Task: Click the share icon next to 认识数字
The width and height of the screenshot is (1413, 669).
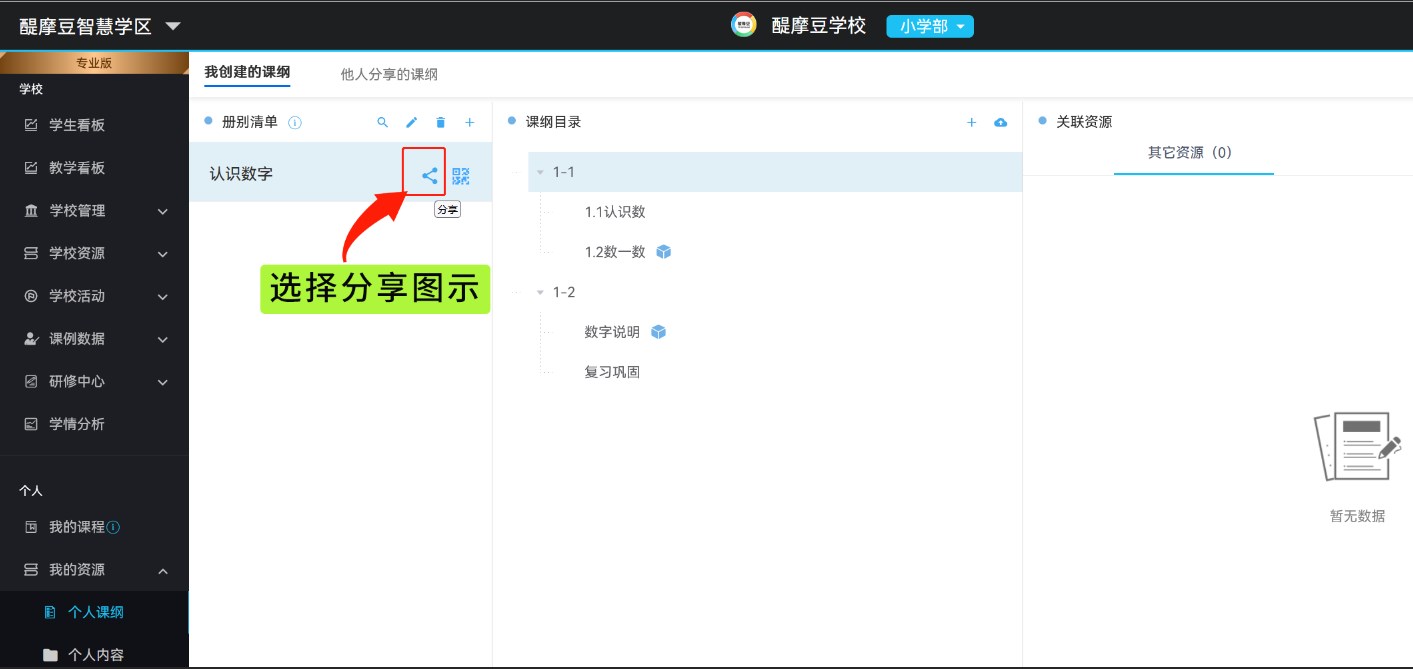Action: 429,176
